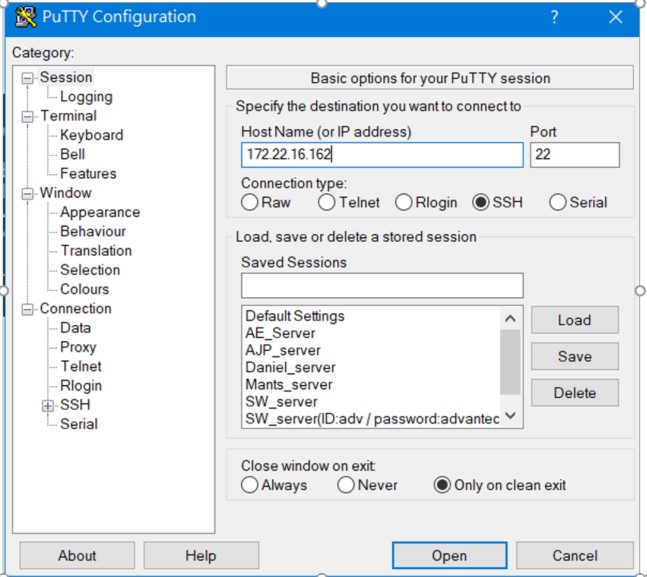This screenshot has height=577, width=647.
Task: Open the Proxy settings page
Action: tap(78, 347)
